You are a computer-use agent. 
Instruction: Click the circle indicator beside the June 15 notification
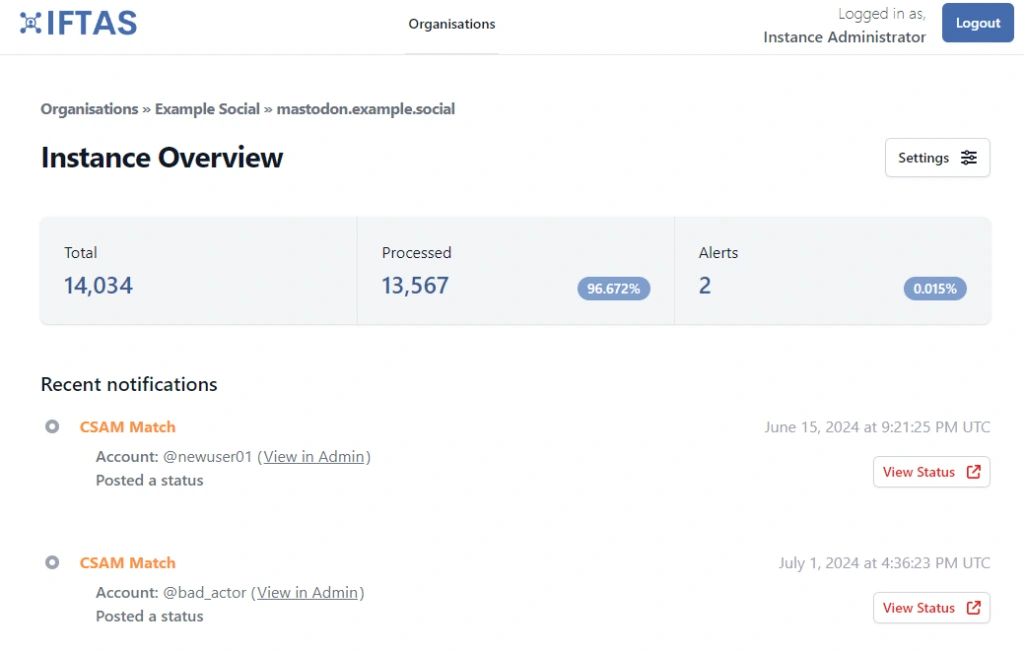click(x=52, y=426)
